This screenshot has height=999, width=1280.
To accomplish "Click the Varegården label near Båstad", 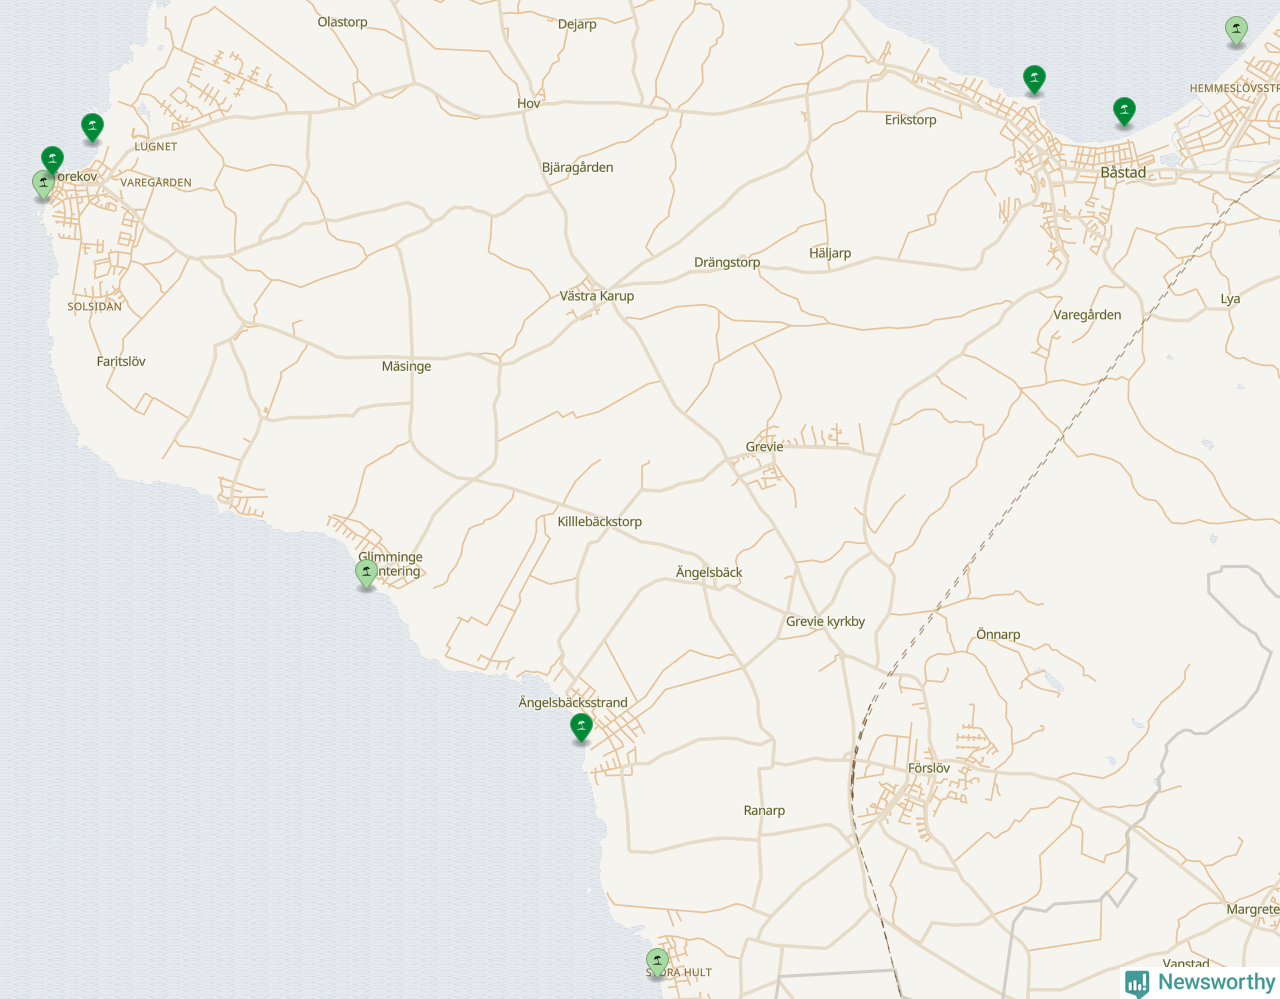I will 1087,315.
